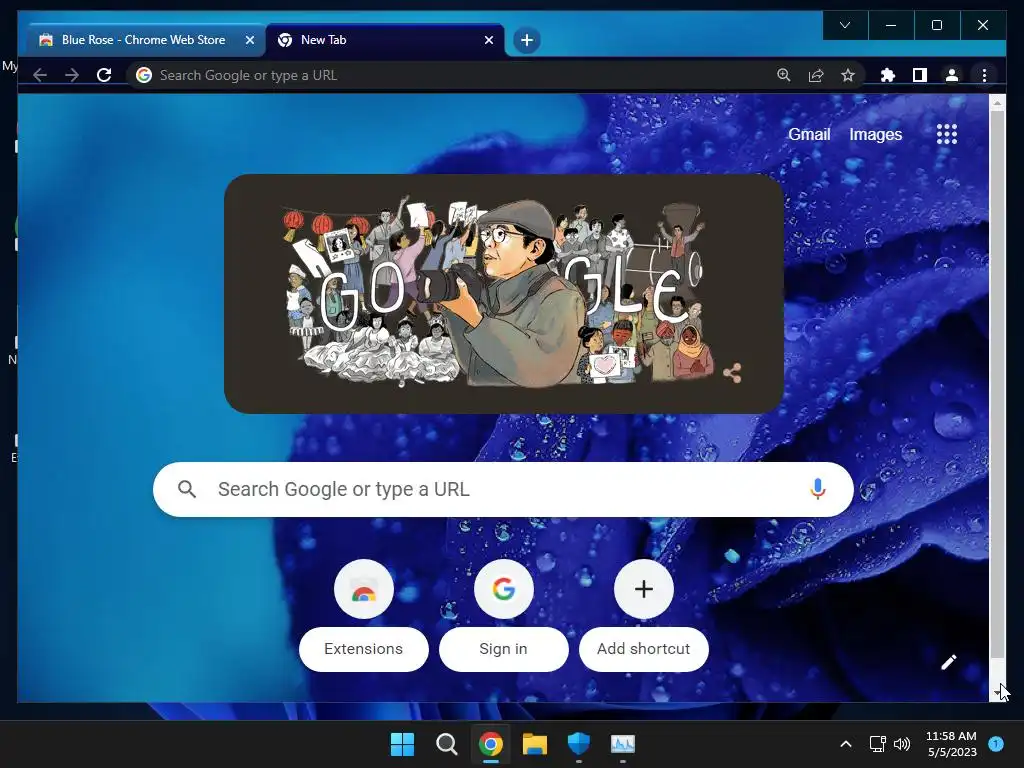Focus the Search Google or type a URL box

point(503,489)
